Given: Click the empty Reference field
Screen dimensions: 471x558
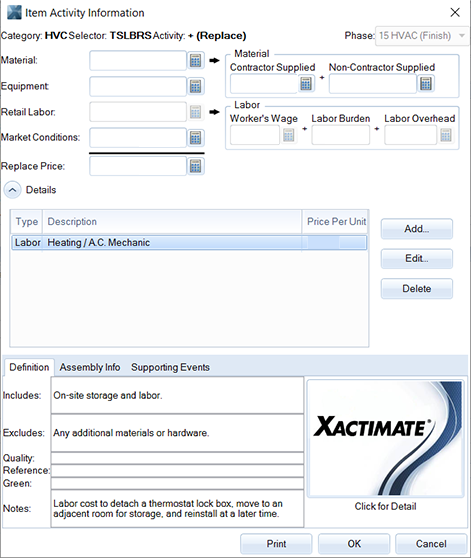Looking at the screenshot, I should click(x=177, y=471).
